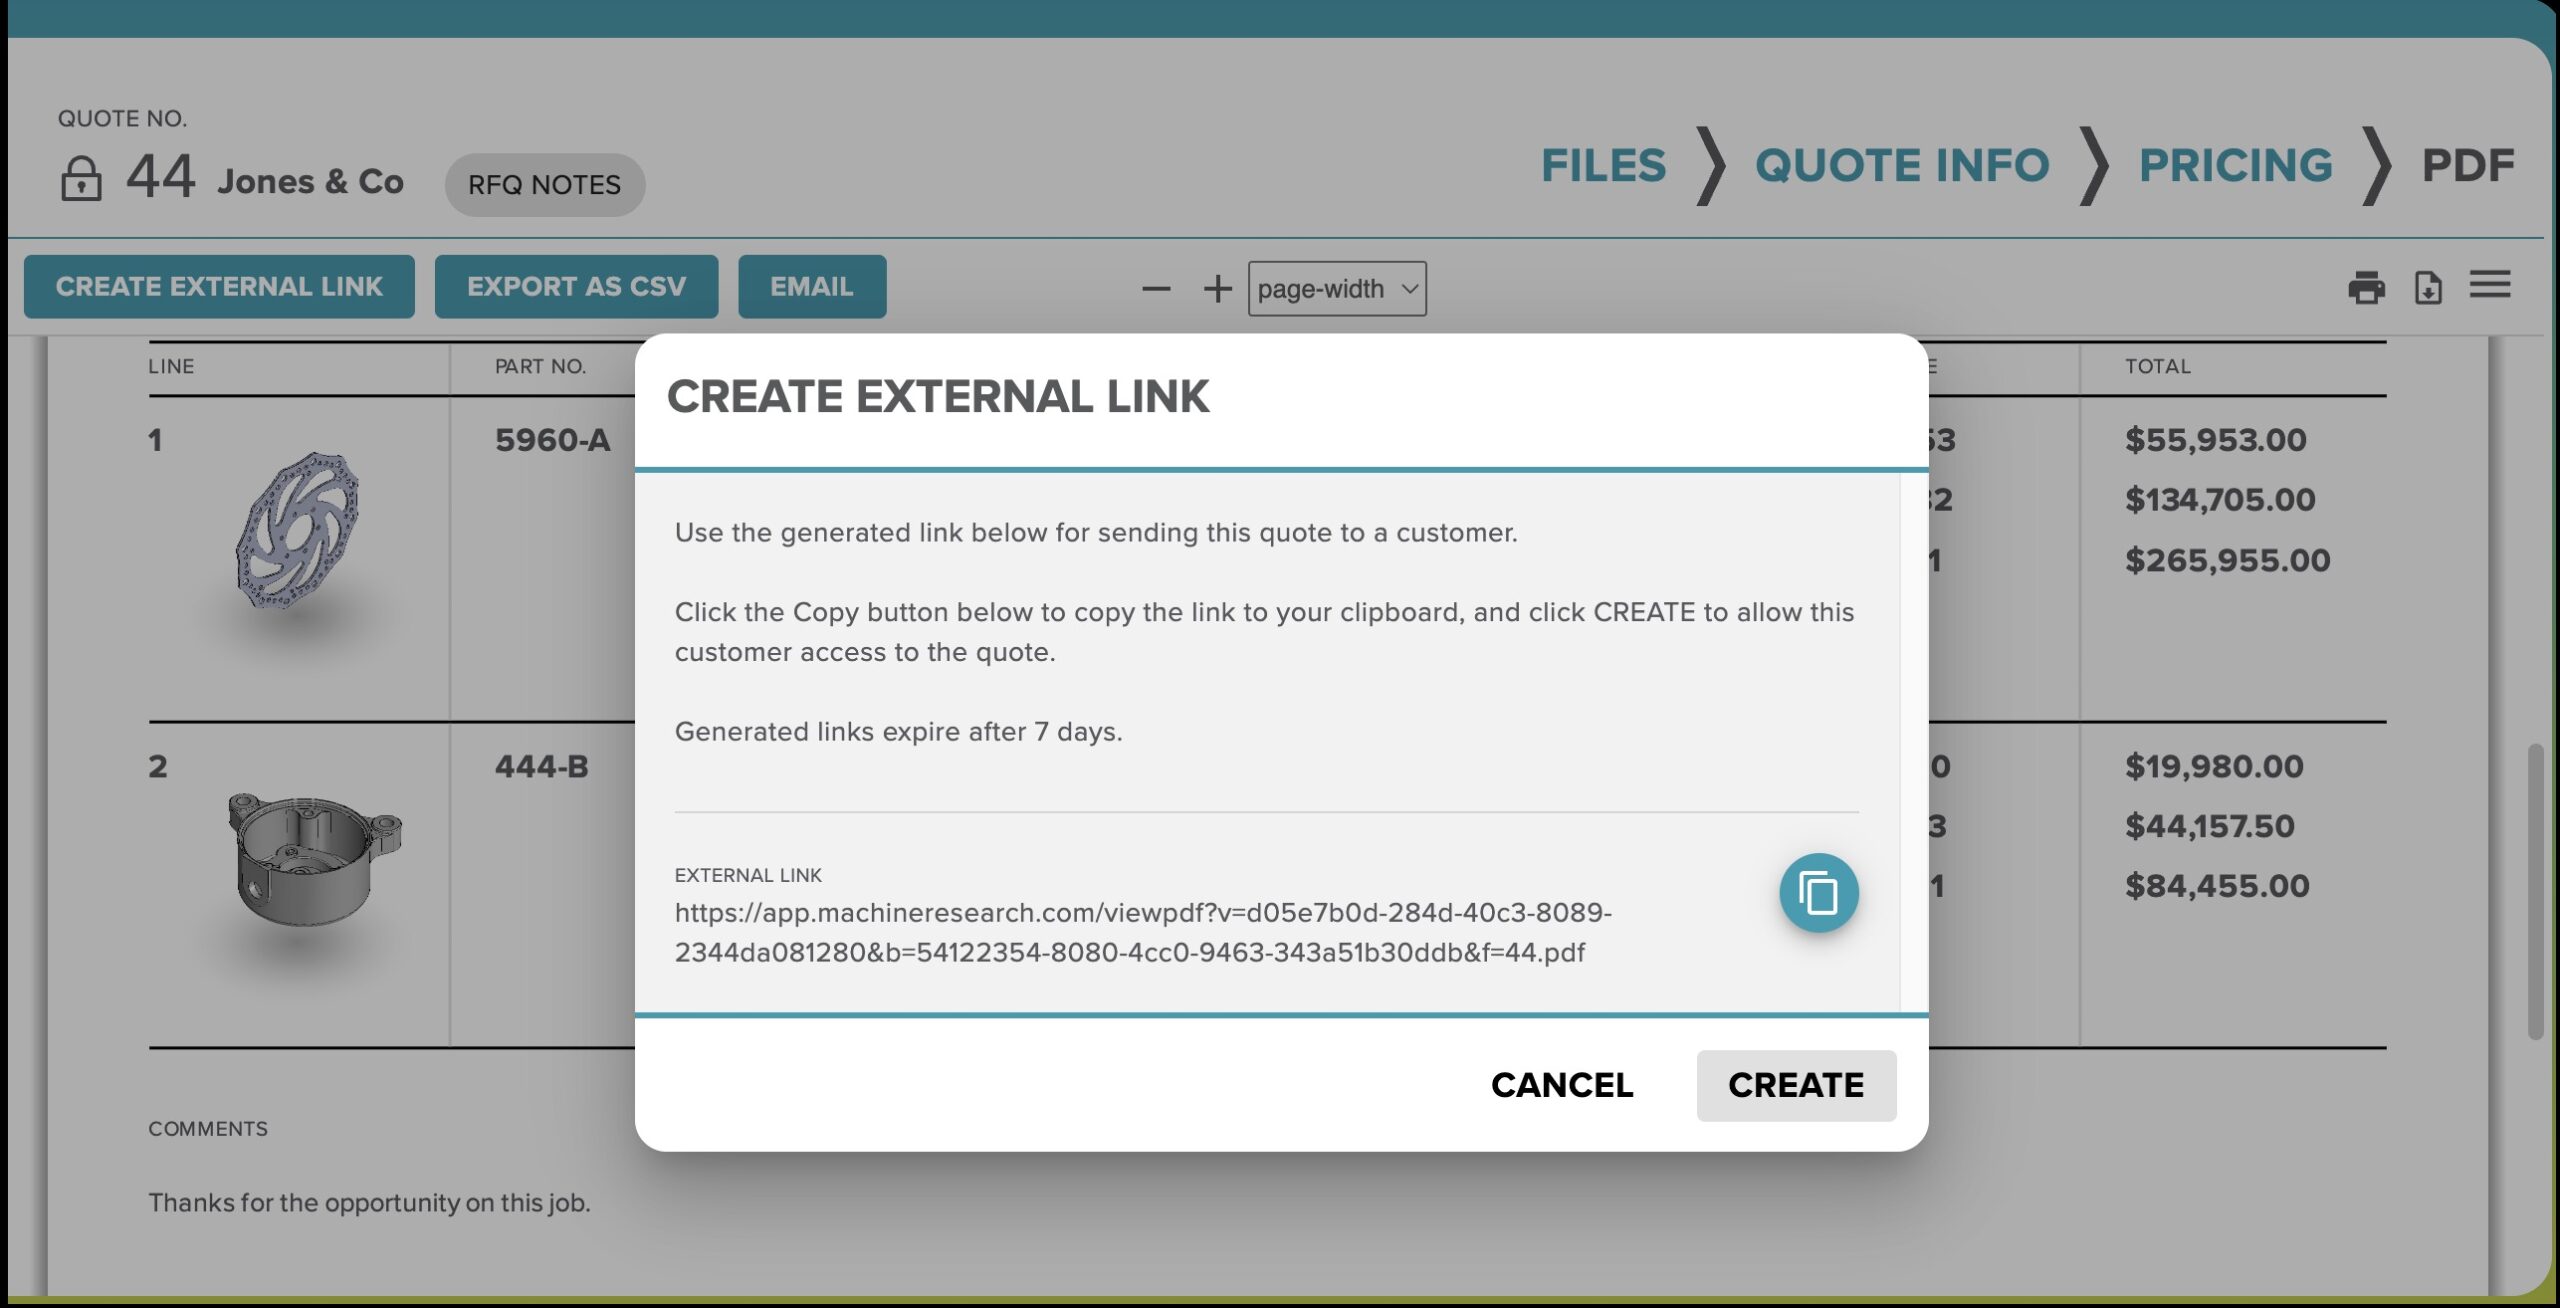Switch to the QUOTE INFO step
Viewport: 2560px width, 1308px height.
click(x=1901, y=166)
